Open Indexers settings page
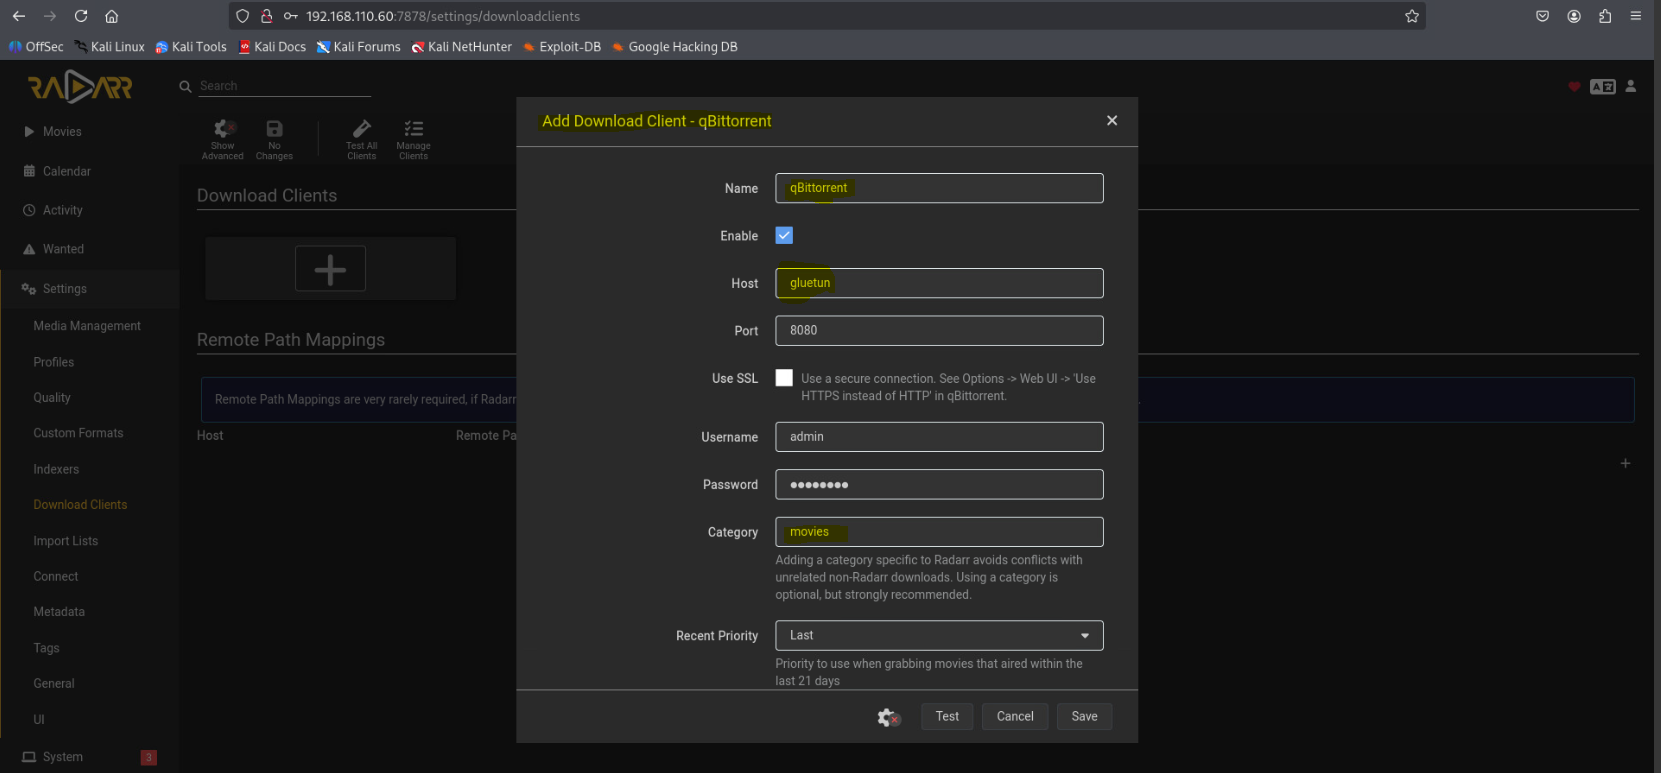Screen dimensions: 1661x773 56,469
